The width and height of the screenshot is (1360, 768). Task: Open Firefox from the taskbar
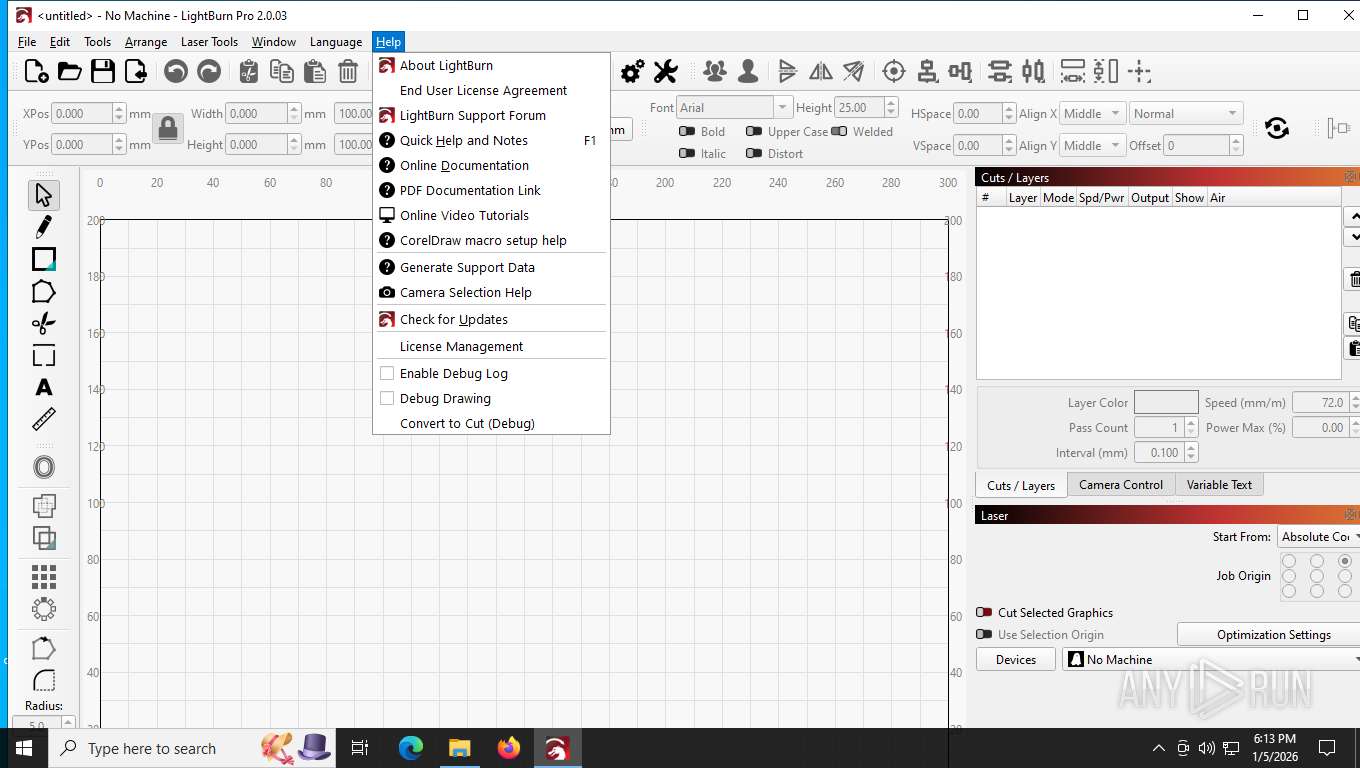click(509, 748)
